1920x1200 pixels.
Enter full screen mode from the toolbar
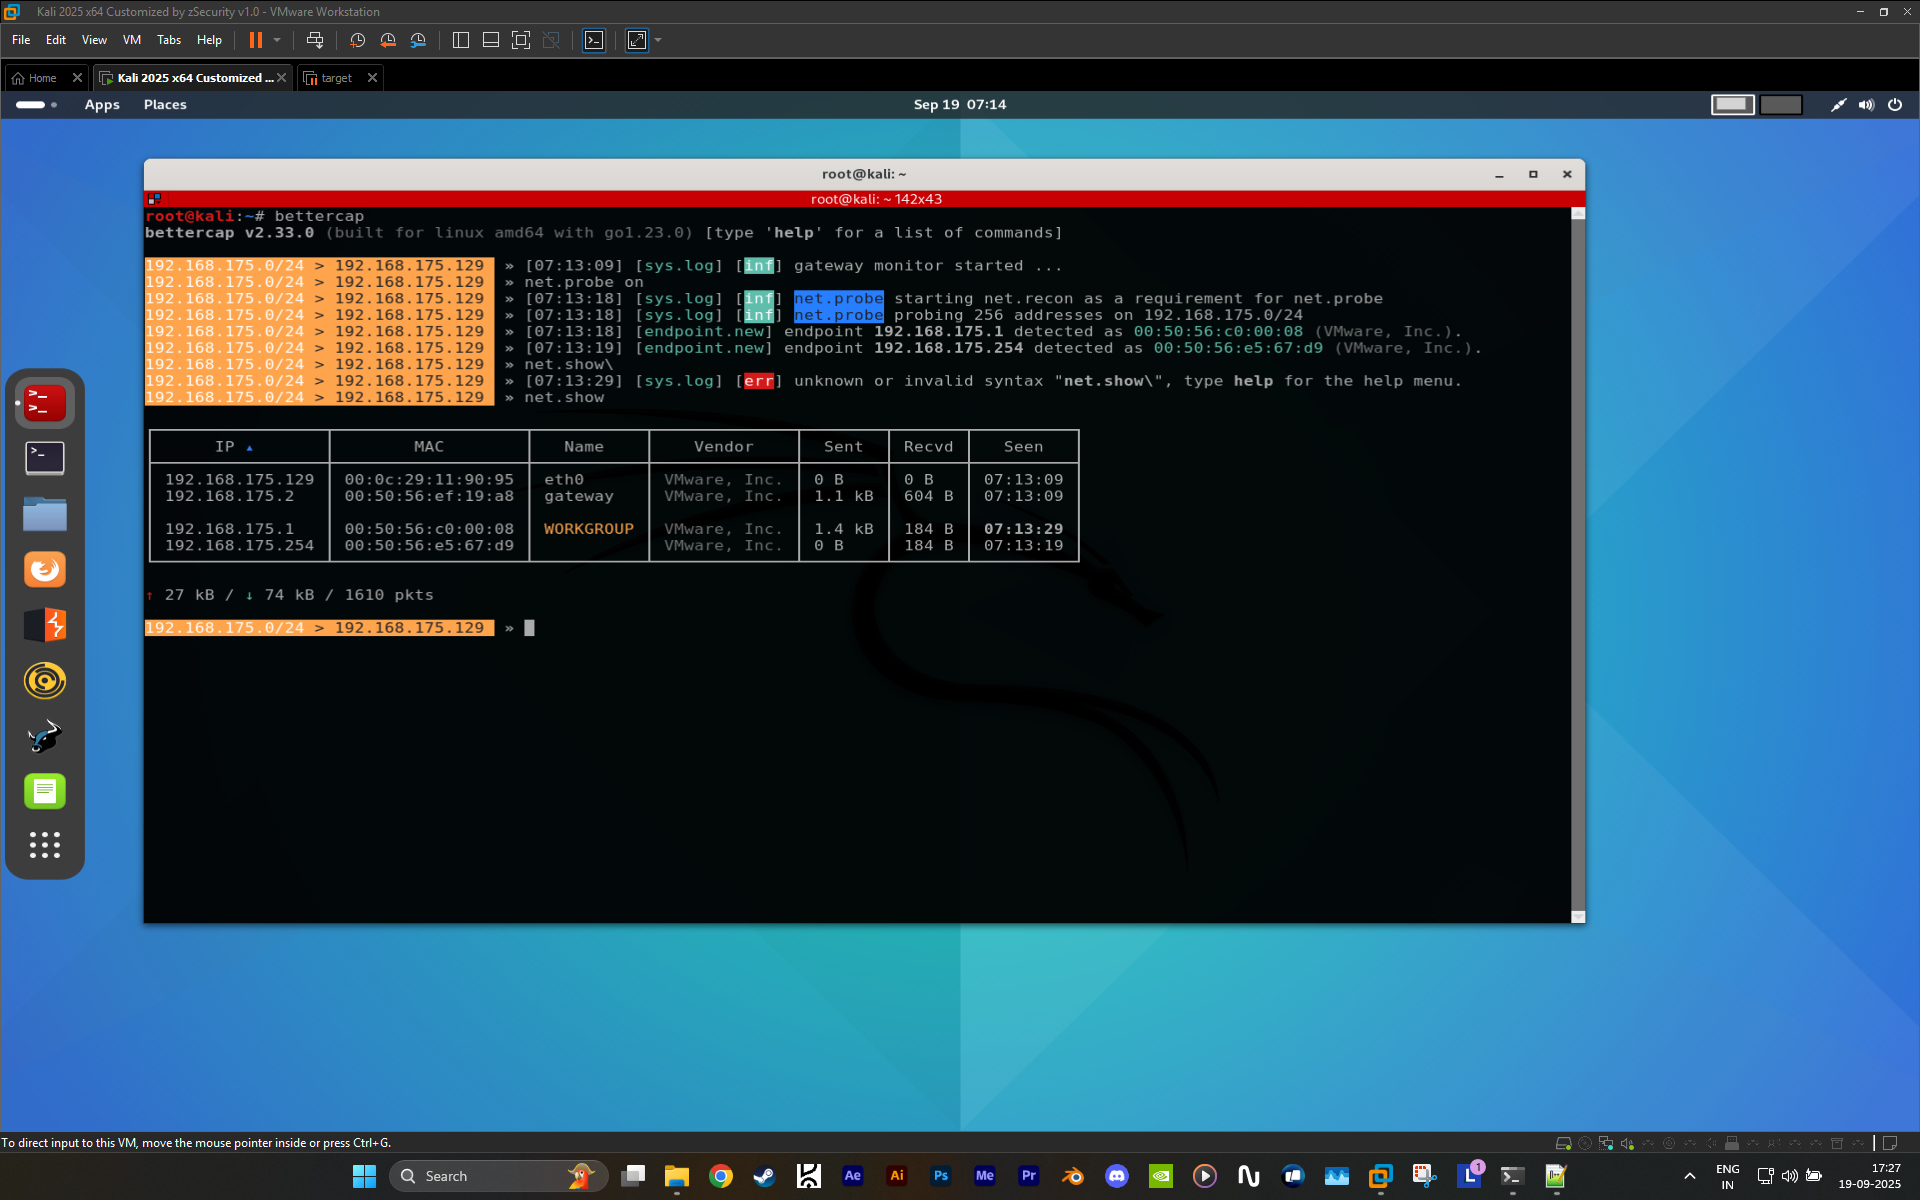click(521, 40)
